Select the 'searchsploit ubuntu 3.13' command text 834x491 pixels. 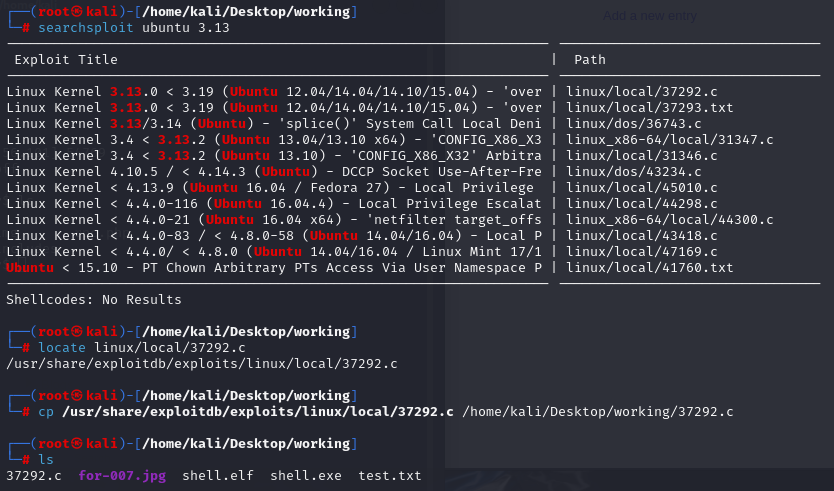(134, 28)
